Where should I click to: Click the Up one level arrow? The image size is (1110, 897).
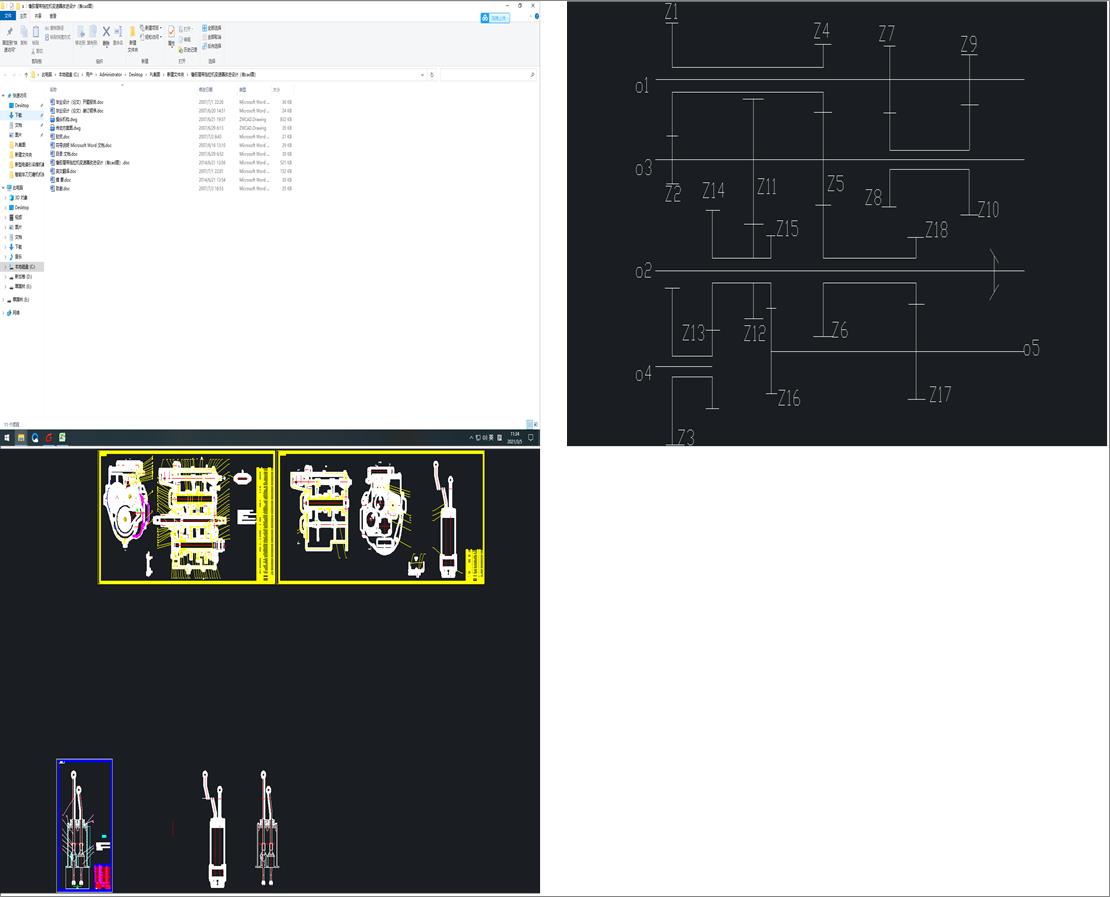[x=26, y=74]
